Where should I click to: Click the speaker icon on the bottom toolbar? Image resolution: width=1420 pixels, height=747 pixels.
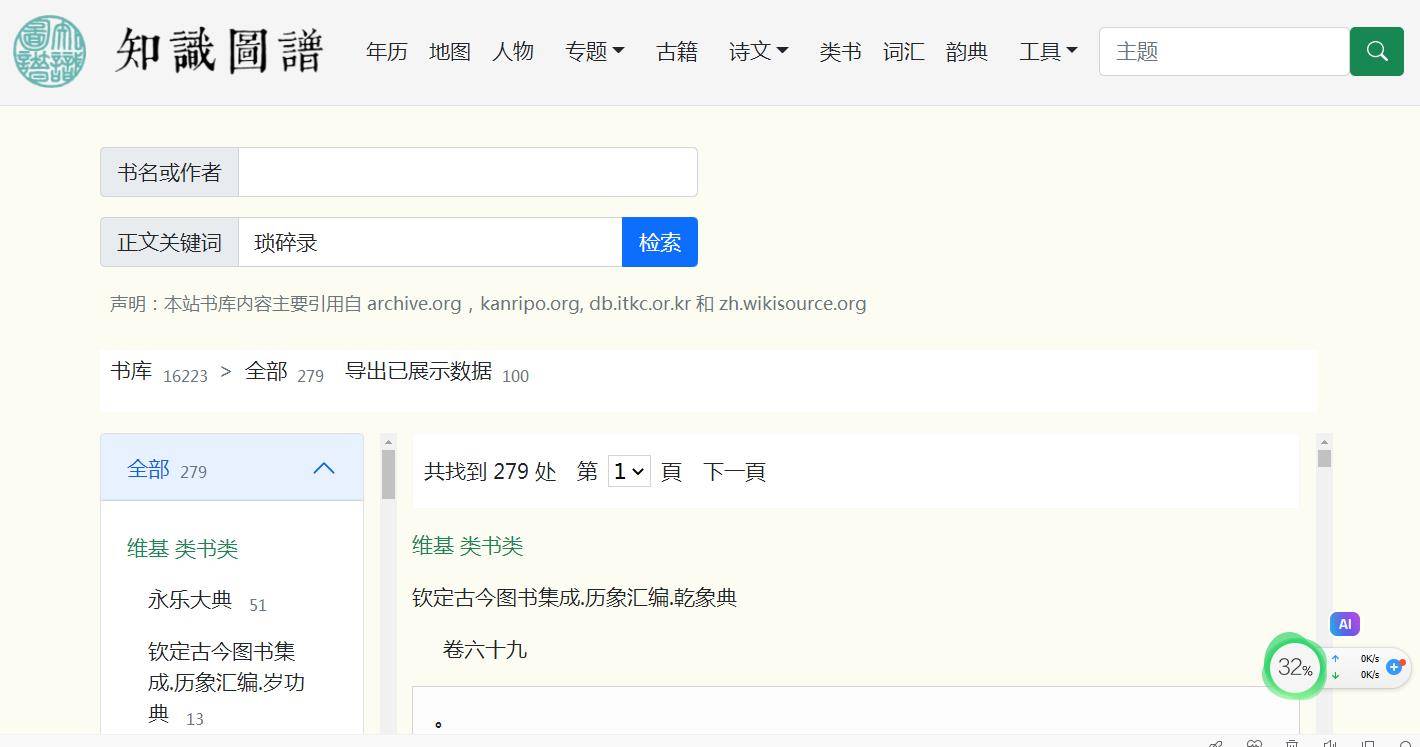1331,744
